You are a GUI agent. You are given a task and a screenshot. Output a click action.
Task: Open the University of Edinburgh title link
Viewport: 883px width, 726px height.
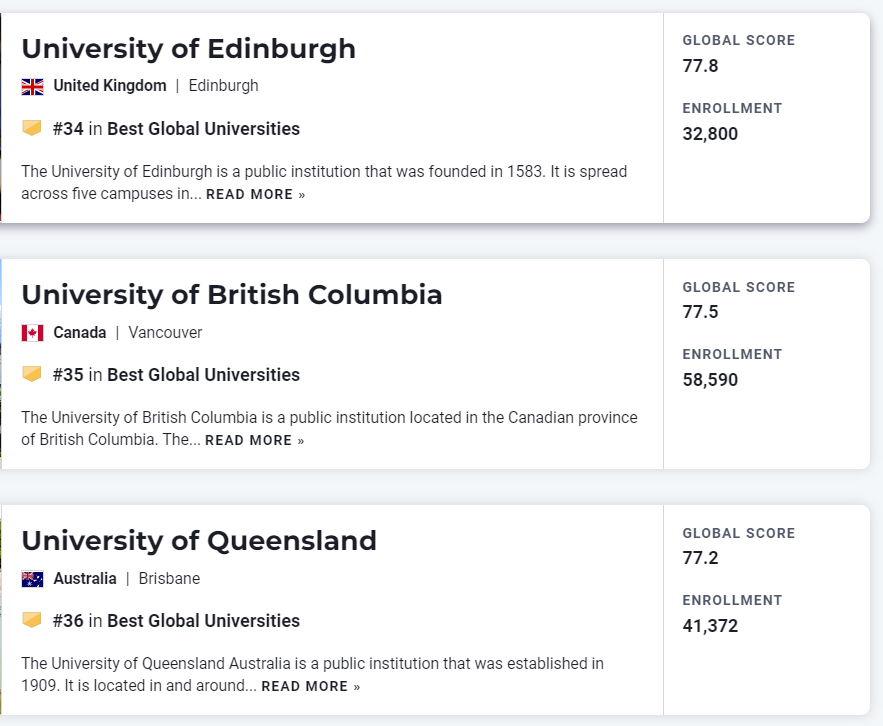[x=188, y=48]
